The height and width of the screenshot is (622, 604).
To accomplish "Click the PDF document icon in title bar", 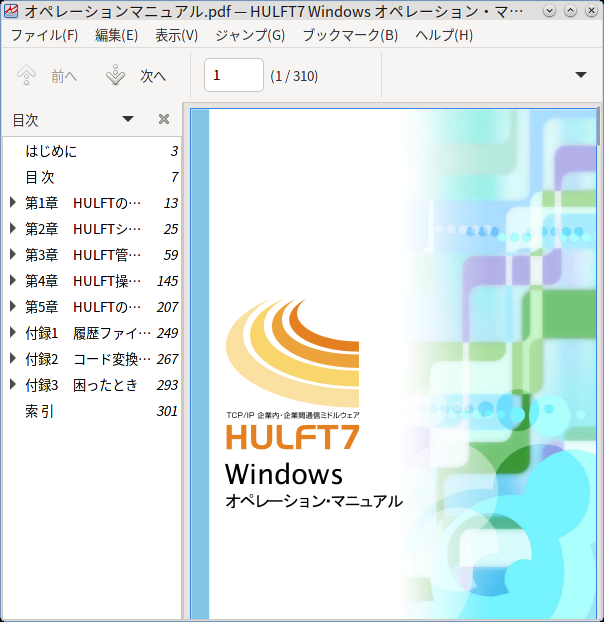I will point(11,11).
